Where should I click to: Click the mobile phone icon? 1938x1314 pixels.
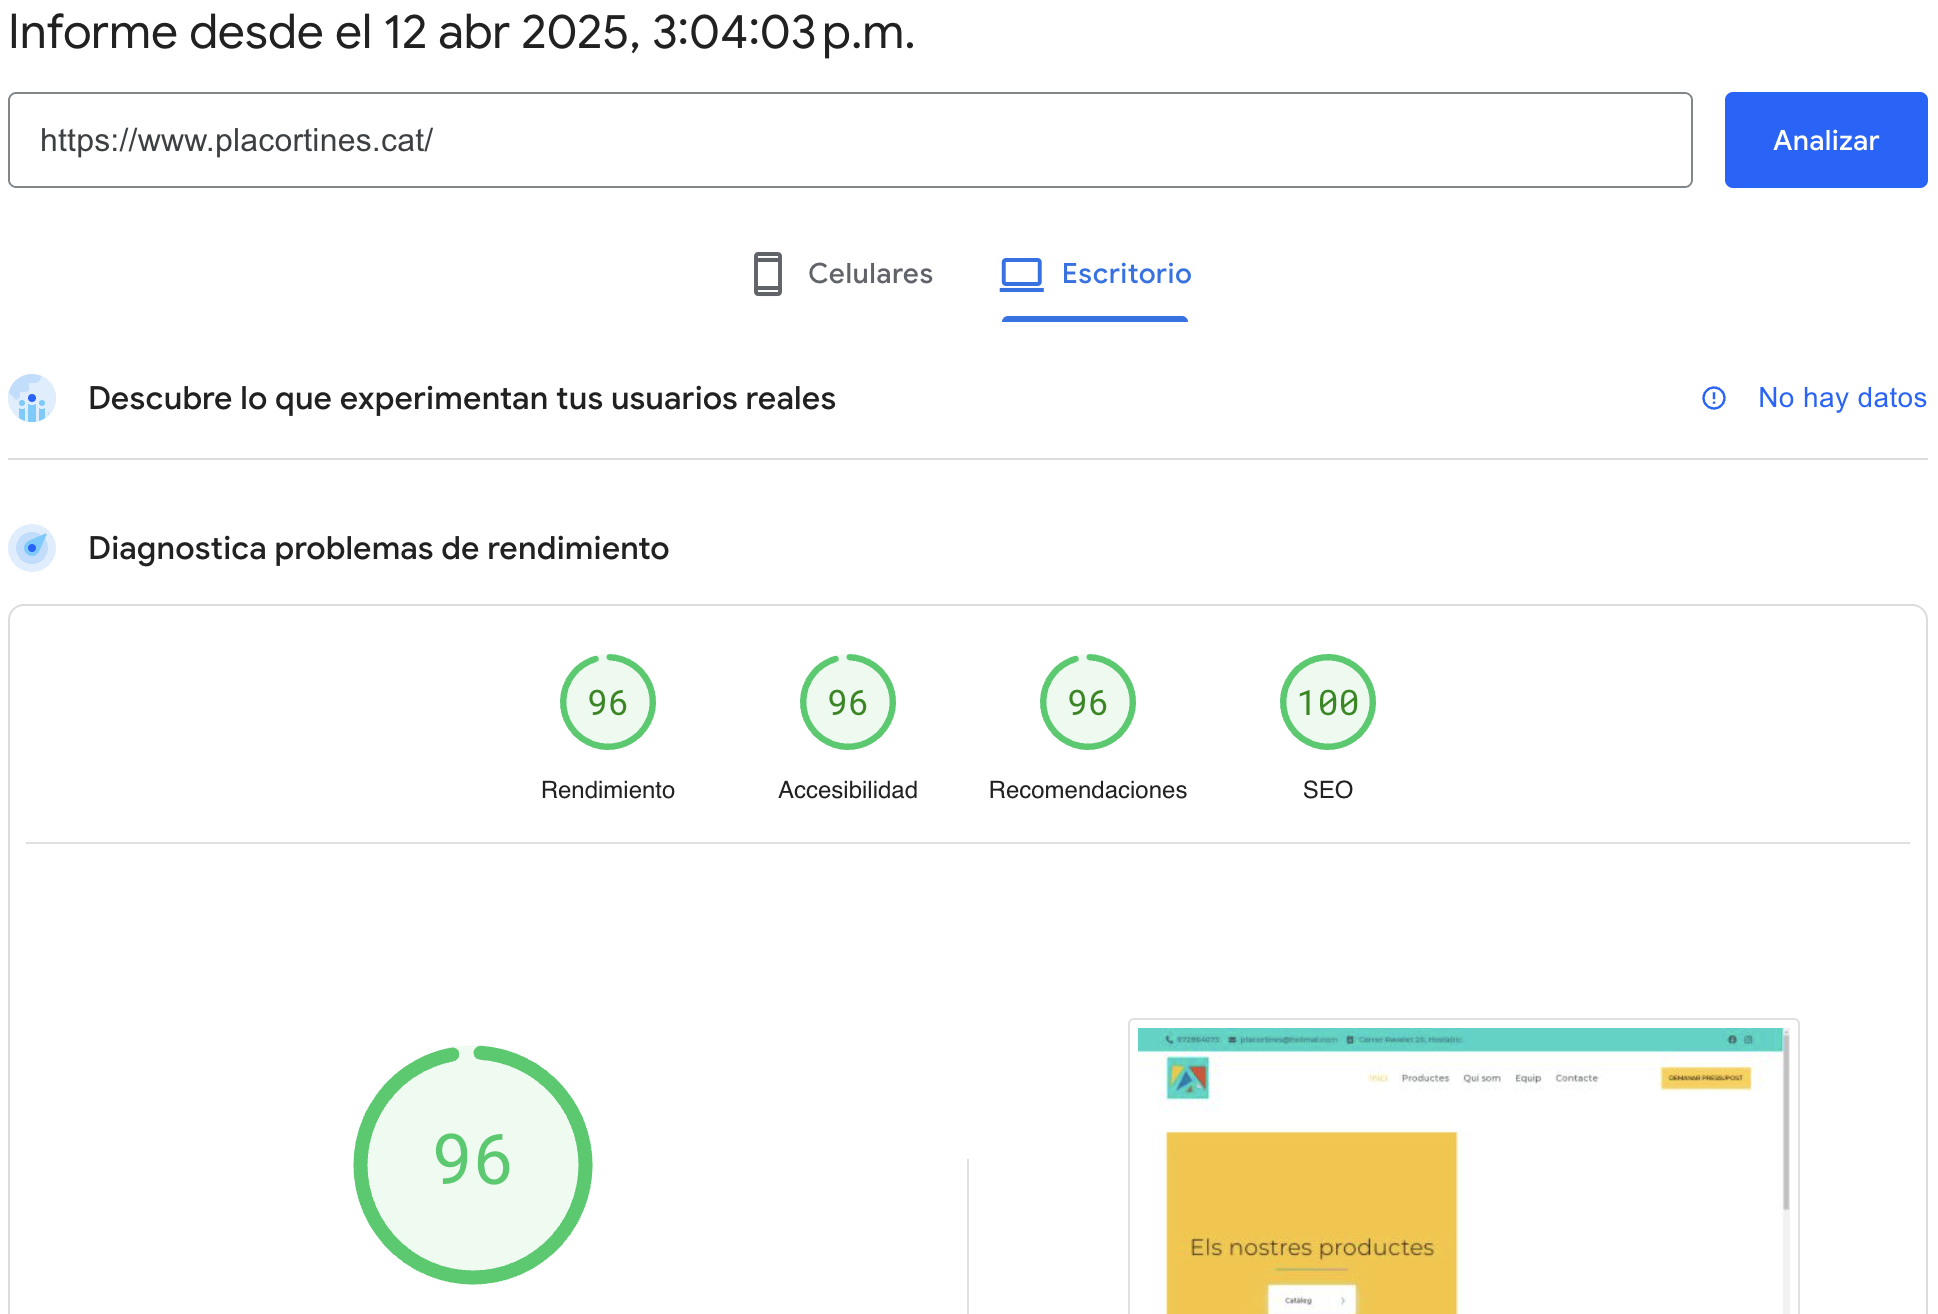pyautogui.click(x=767, y=274)
